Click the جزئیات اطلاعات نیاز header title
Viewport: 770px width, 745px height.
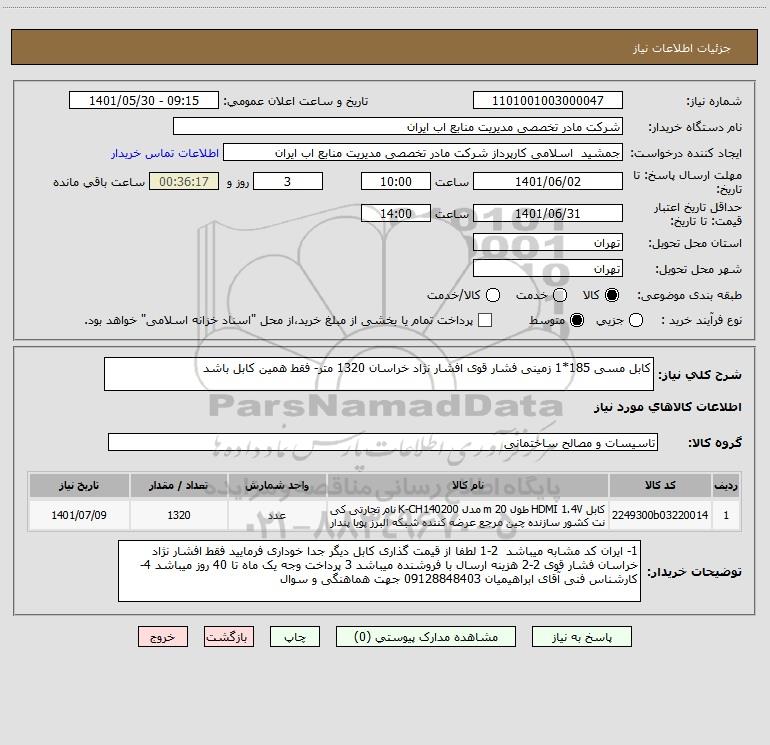[x=681, y=48]
